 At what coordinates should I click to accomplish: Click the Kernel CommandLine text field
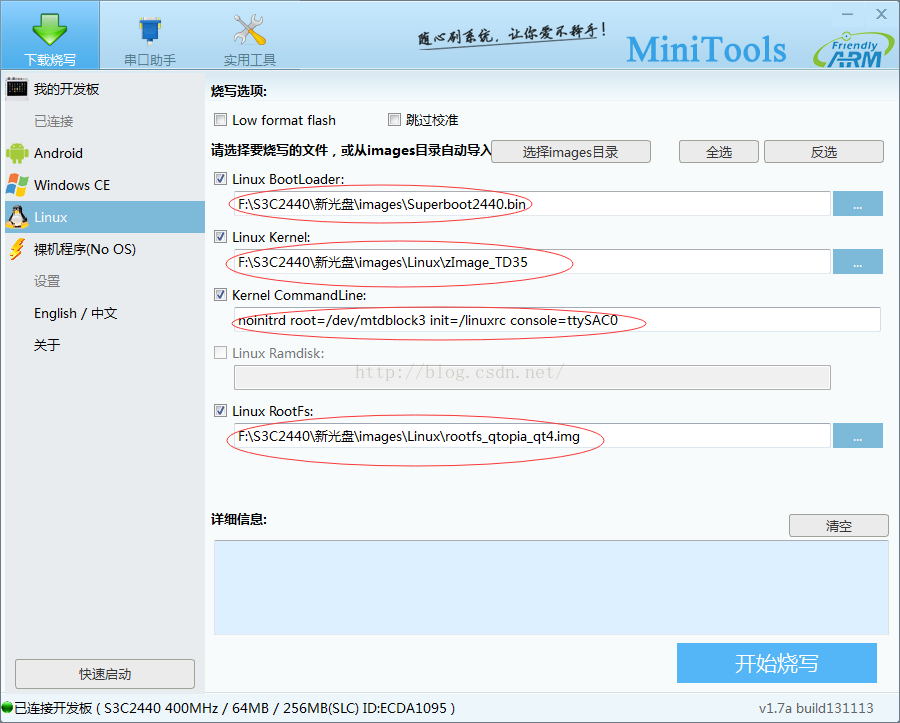coord(557,320)
